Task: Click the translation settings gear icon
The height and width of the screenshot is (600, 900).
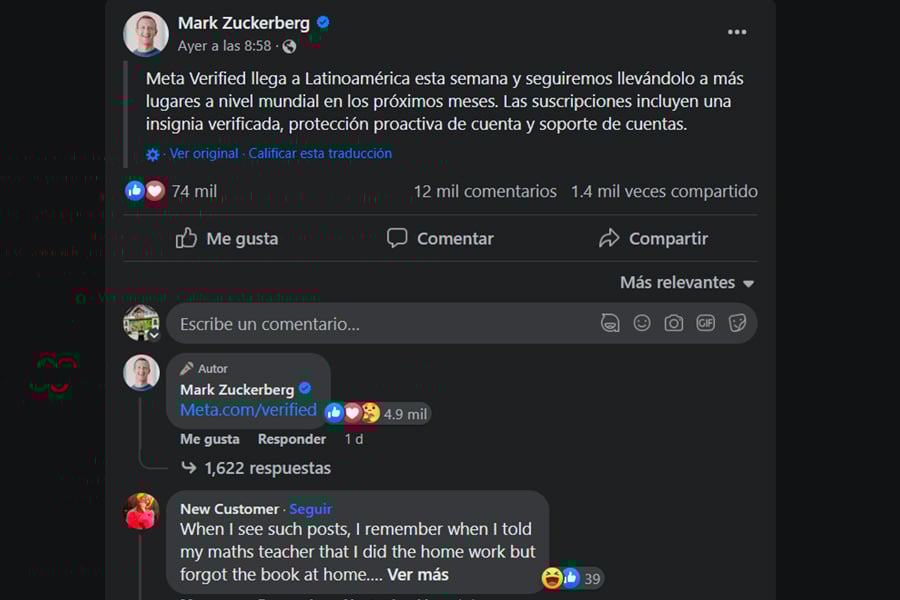Action: click(x=153, y=154)
